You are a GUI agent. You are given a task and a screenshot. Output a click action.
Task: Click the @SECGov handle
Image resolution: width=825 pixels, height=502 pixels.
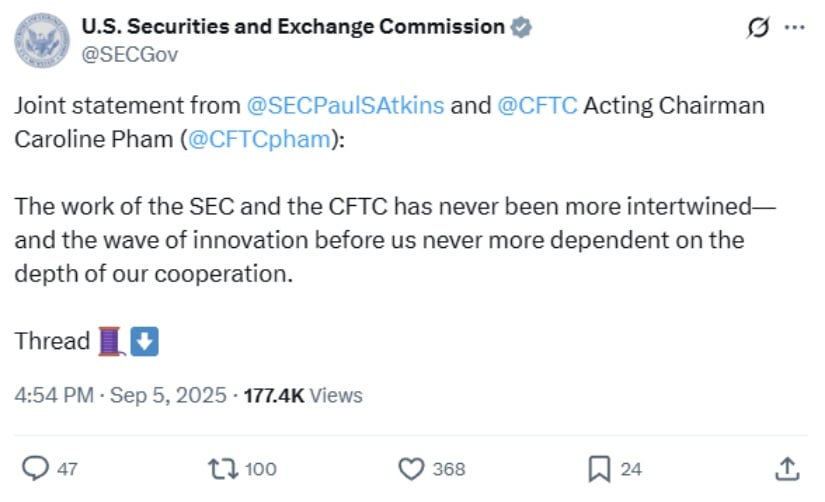click(x=129, y=55)
